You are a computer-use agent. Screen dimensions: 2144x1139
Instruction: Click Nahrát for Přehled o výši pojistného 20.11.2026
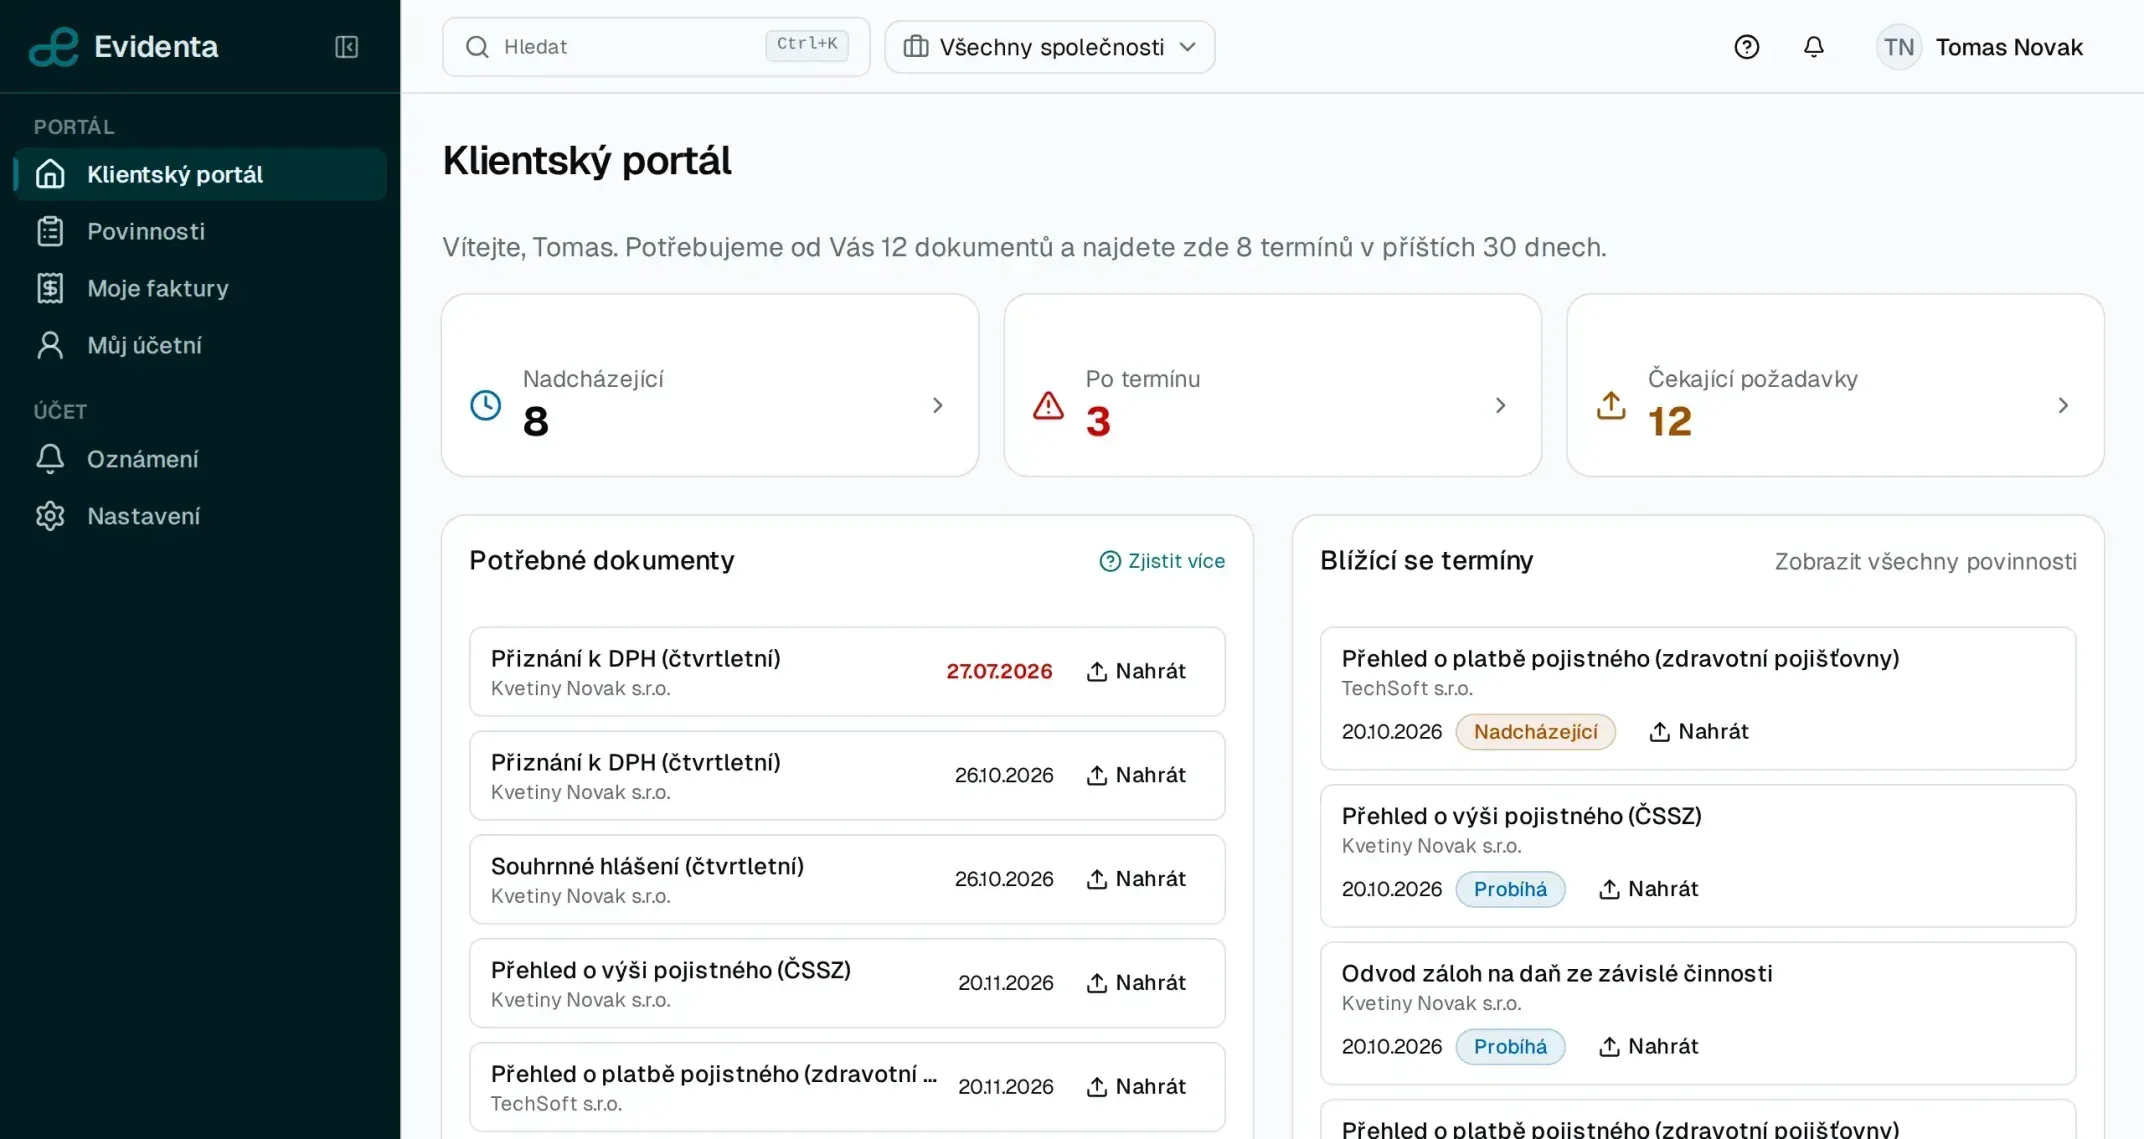1136,983
